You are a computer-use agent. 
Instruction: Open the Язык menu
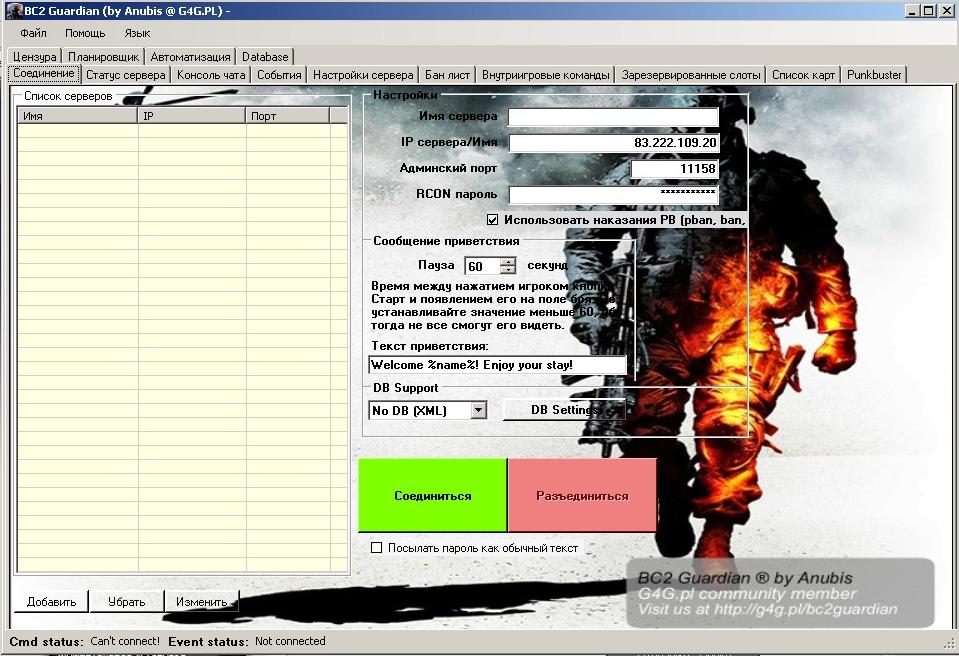point(137,33)
